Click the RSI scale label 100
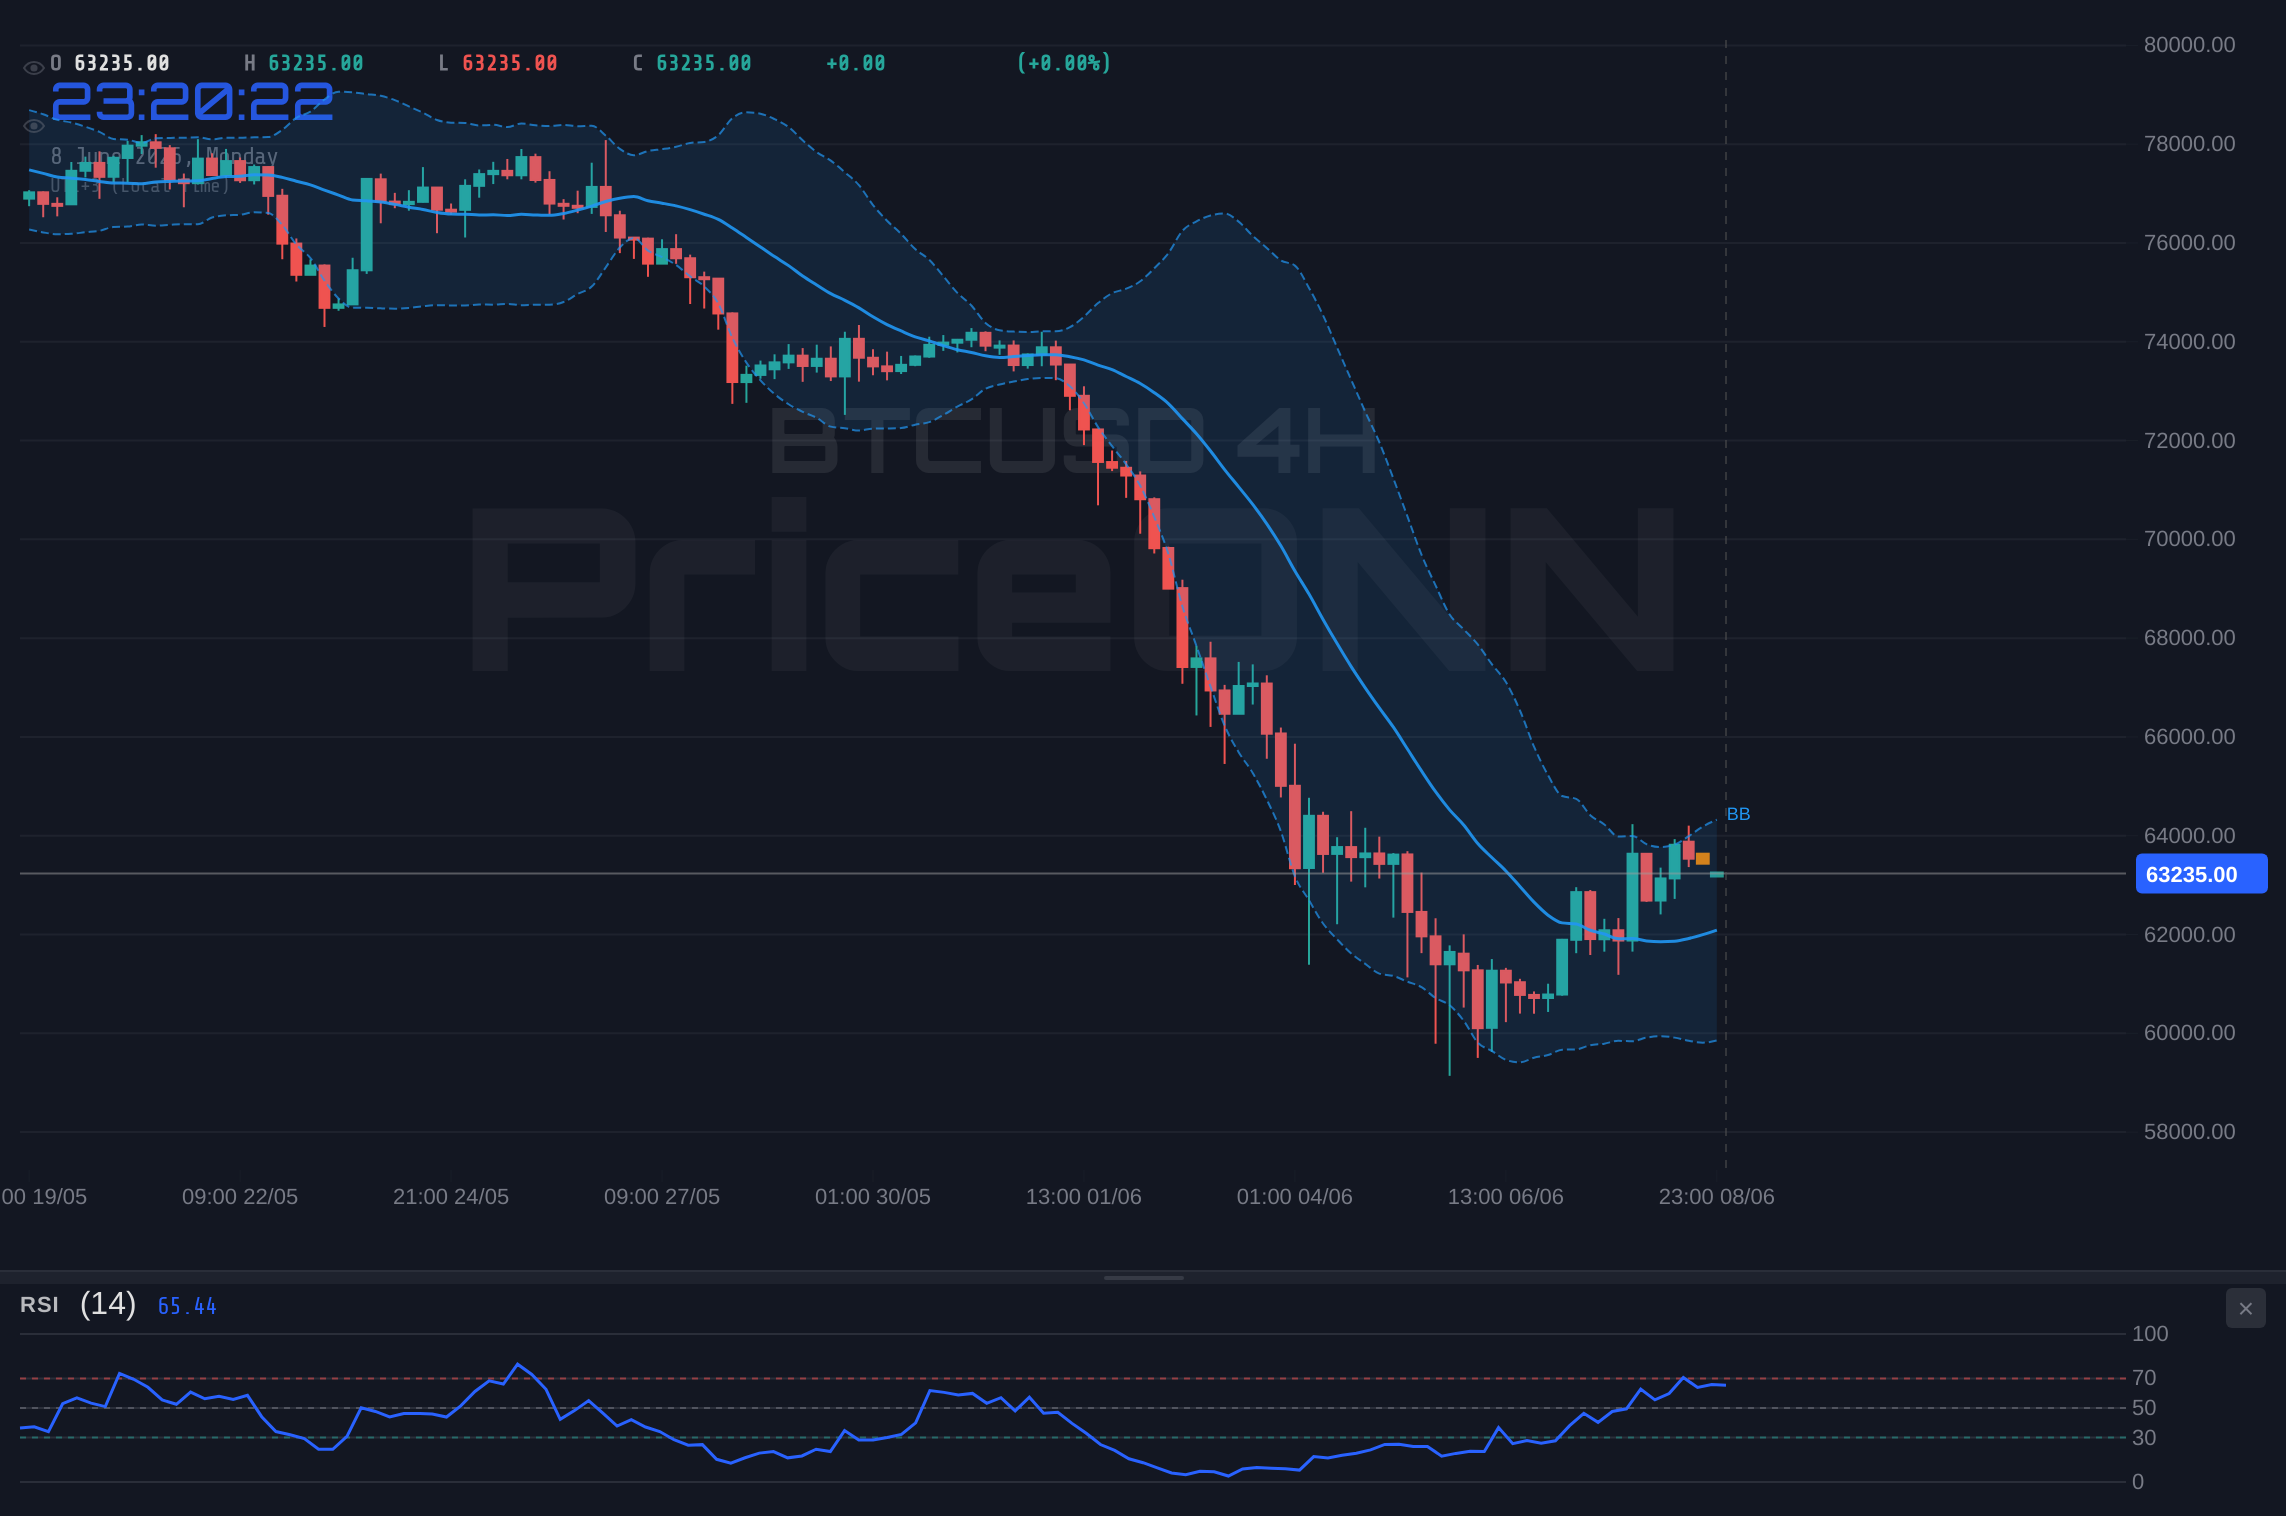Image resolution: width=2286 pixels, height=1516 pixels. [x=2150, y=1334]
